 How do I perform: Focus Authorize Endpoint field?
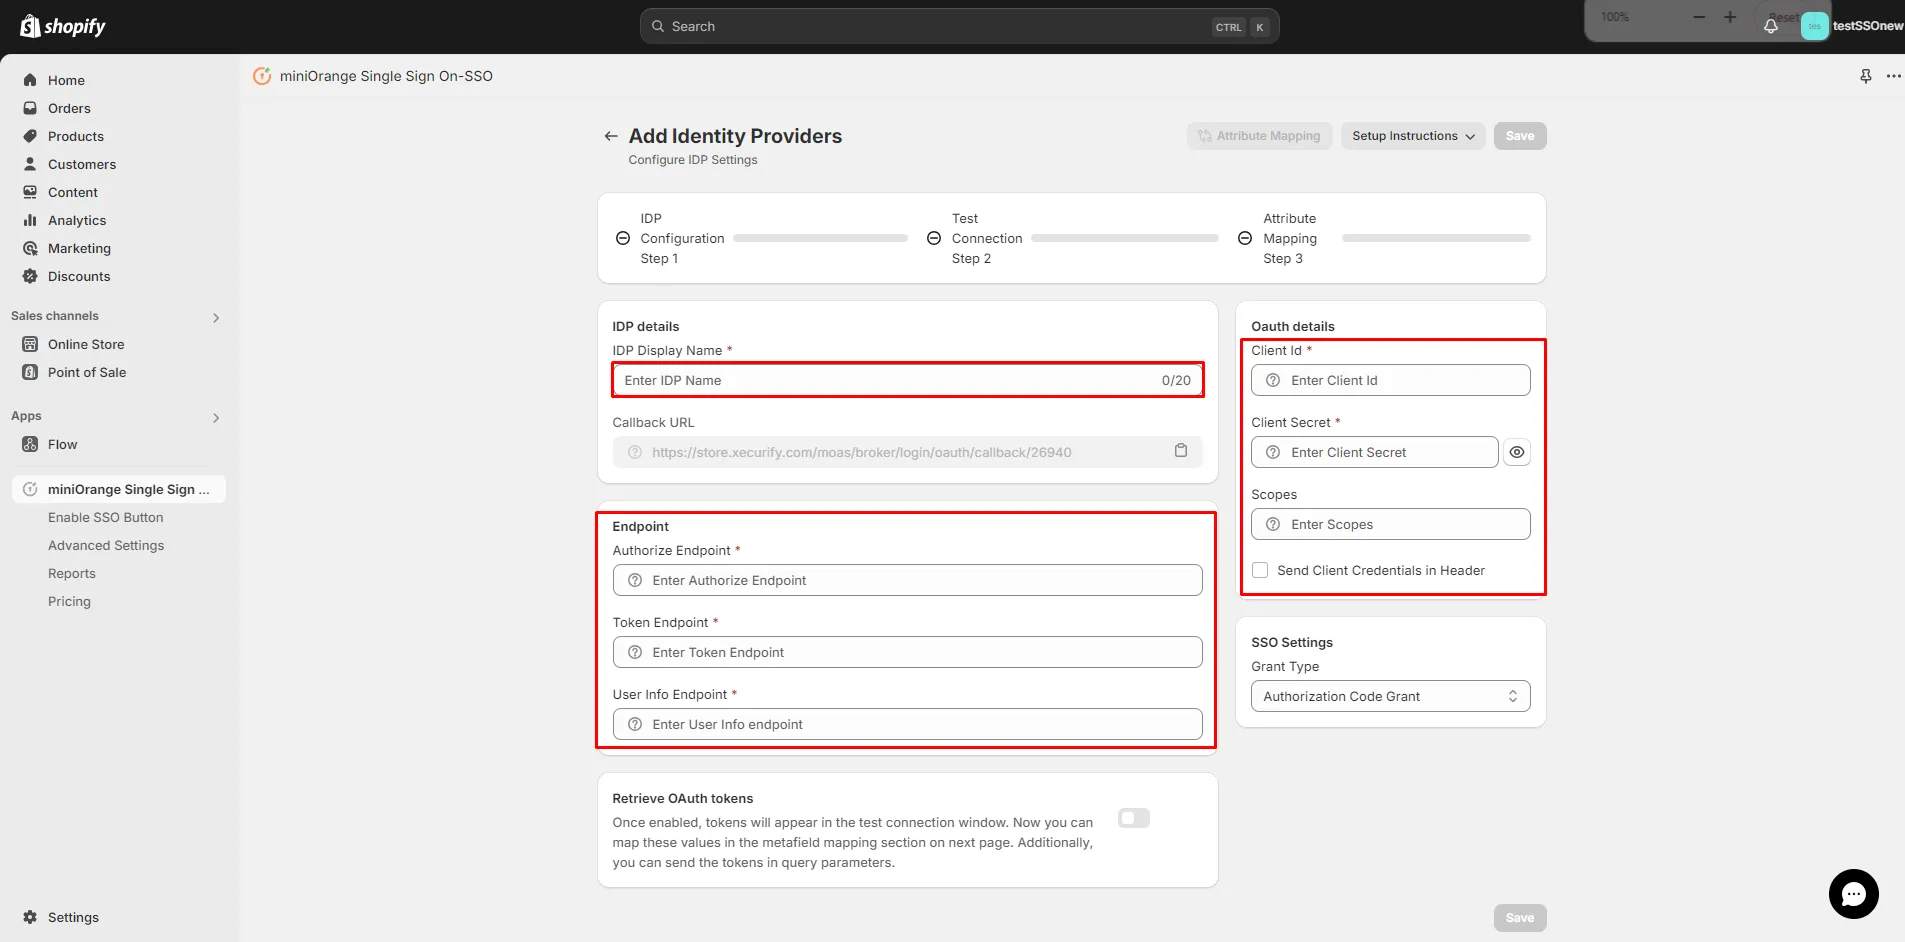[x=907, y=580]
